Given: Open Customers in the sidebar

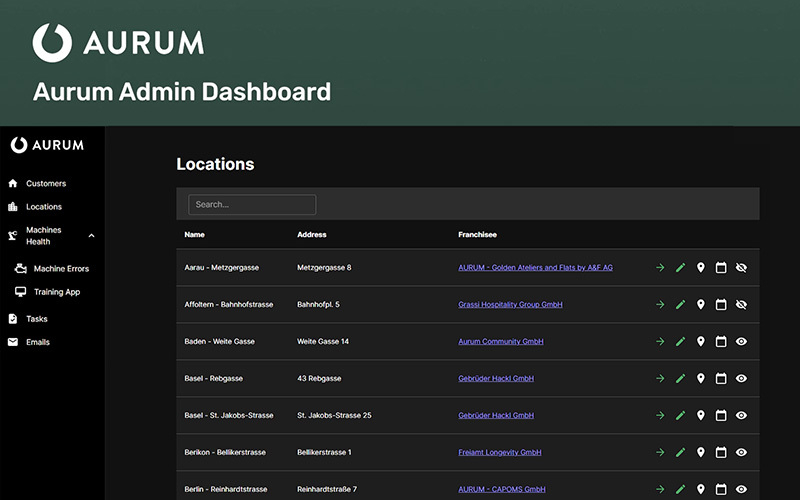Looking at the screenshot, I should point(46,183).
